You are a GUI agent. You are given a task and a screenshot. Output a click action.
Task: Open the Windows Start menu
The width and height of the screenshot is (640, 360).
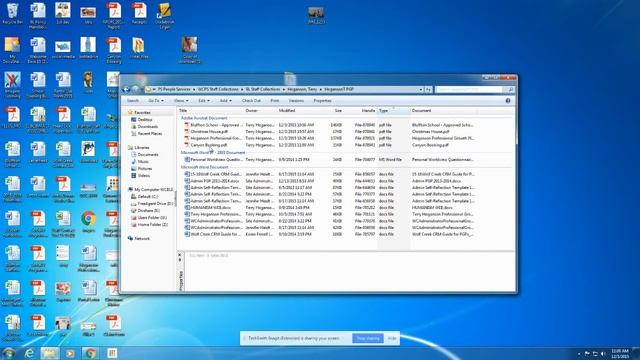click(8, 353)
